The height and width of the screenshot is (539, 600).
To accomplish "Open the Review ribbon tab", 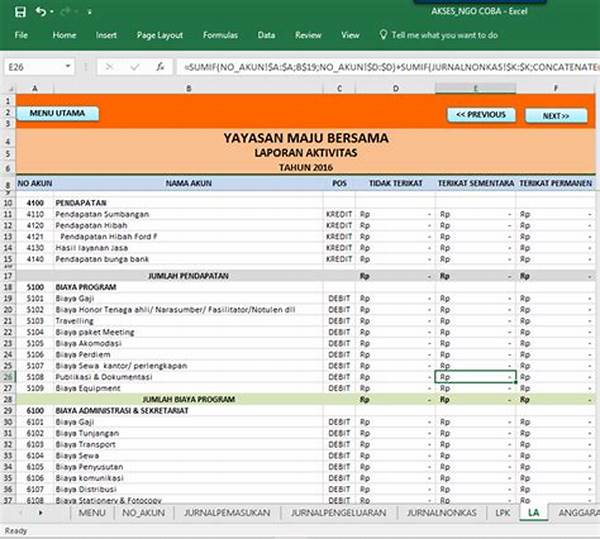I will (308, 35).
